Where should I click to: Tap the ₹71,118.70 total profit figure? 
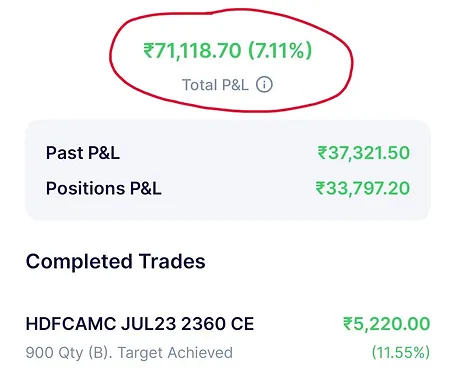[192, 51]
